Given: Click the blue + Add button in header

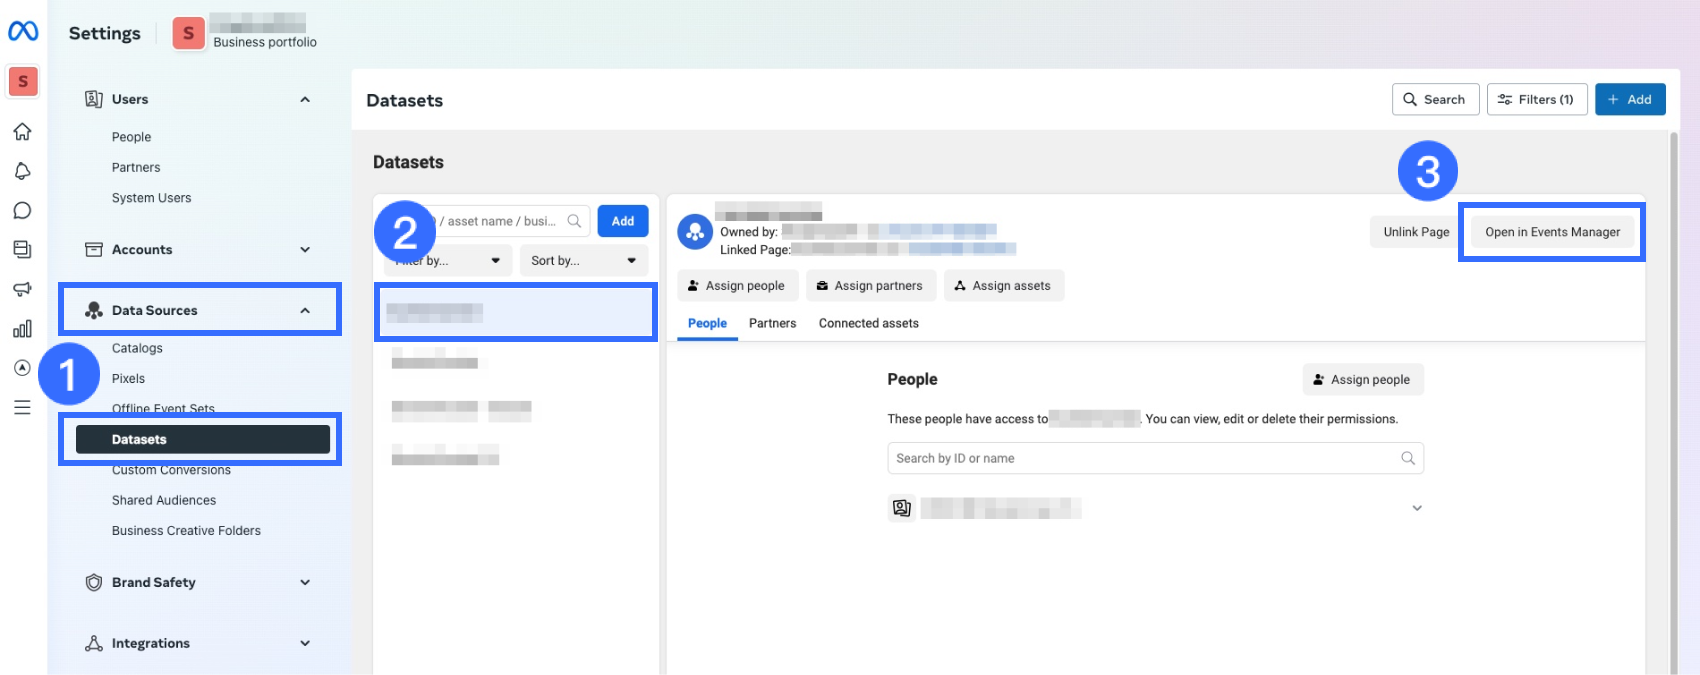Looking at the screenshot, I should tap(1630, 99).
